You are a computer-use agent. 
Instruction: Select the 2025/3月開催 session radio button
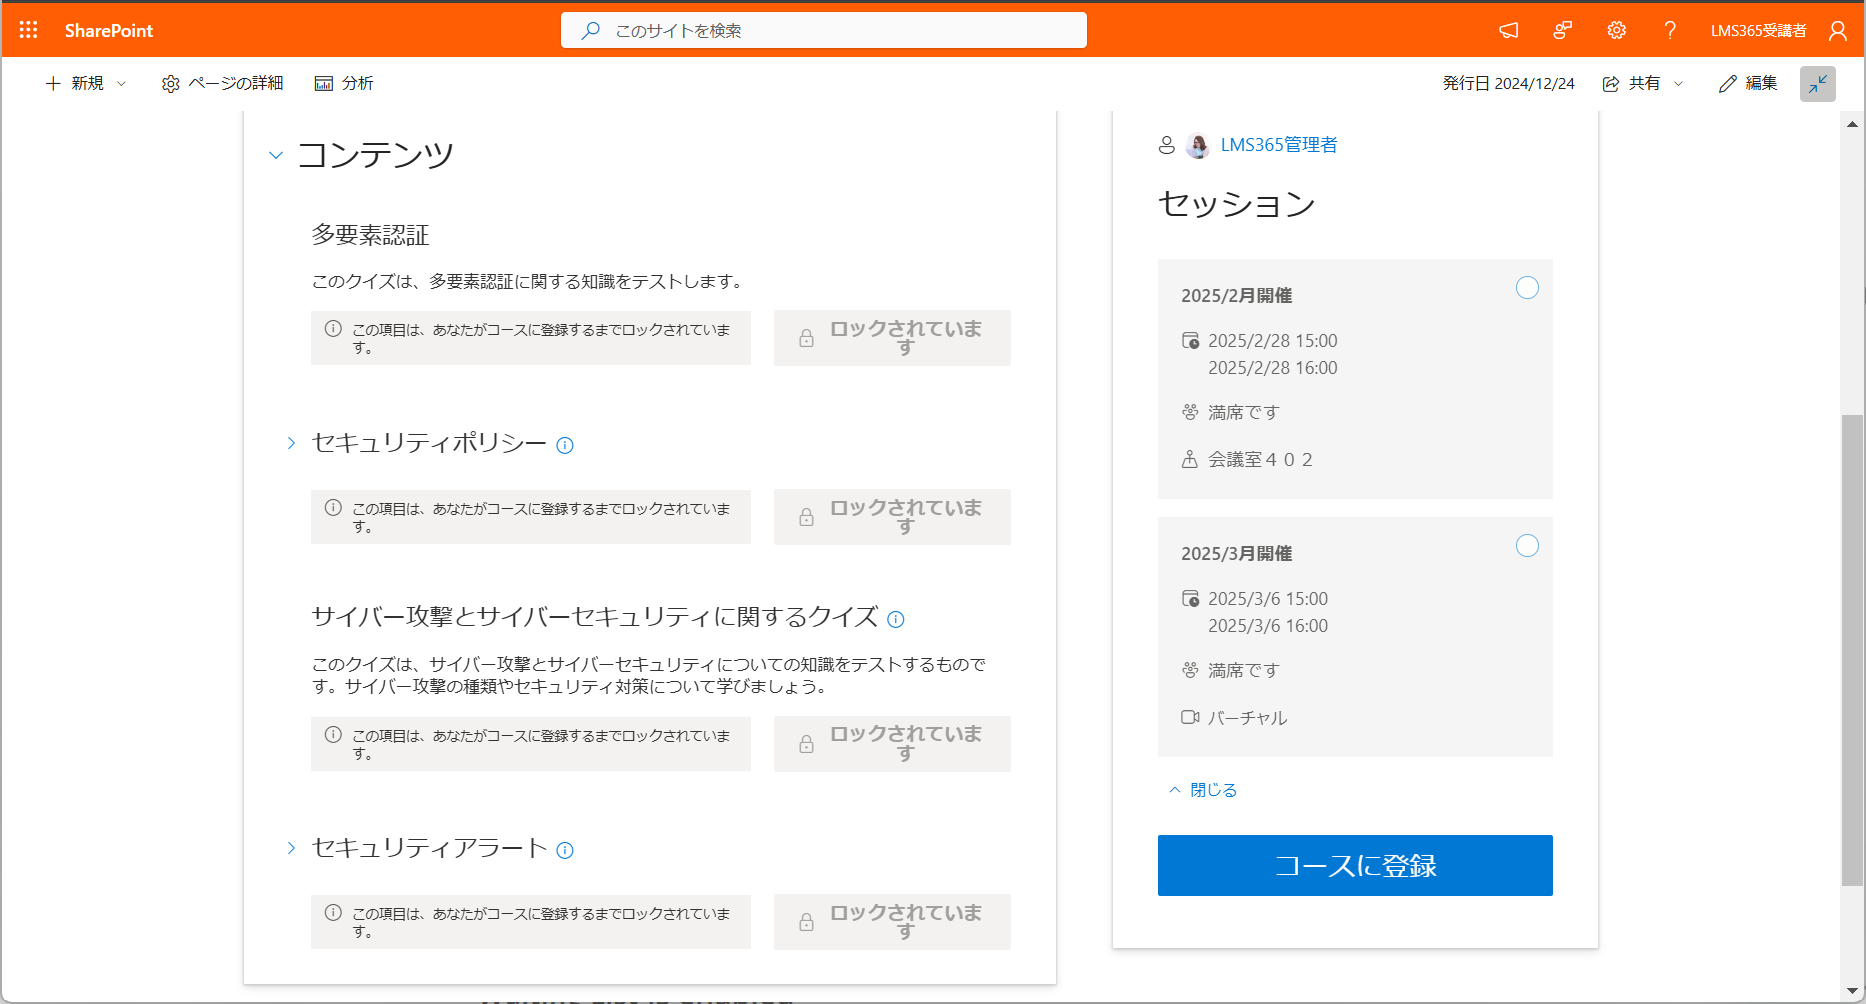[x=1527, y=546]
